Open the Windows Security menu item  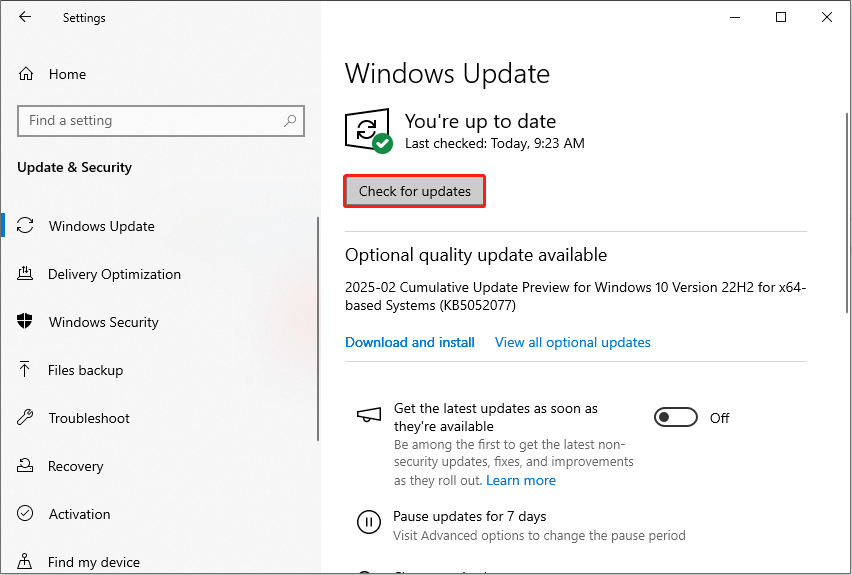tap(103, 322)
